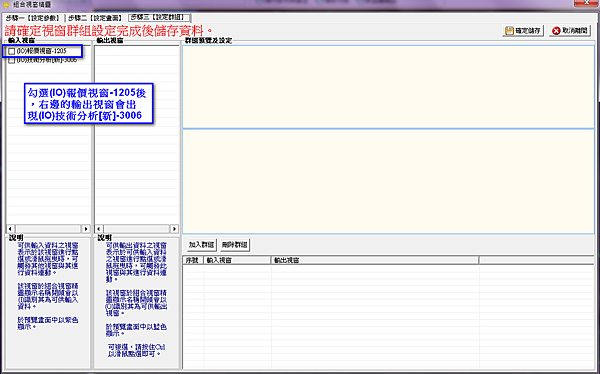Click the 確定儲存 save button
The image size is (600, 374).
(523, 31)
